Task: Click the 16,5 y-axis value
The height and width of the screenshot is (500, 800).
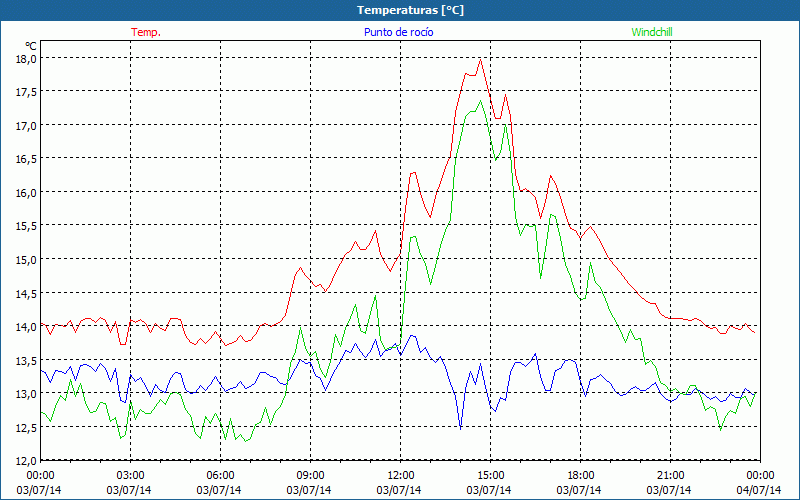Action: (x=27, y=159)
